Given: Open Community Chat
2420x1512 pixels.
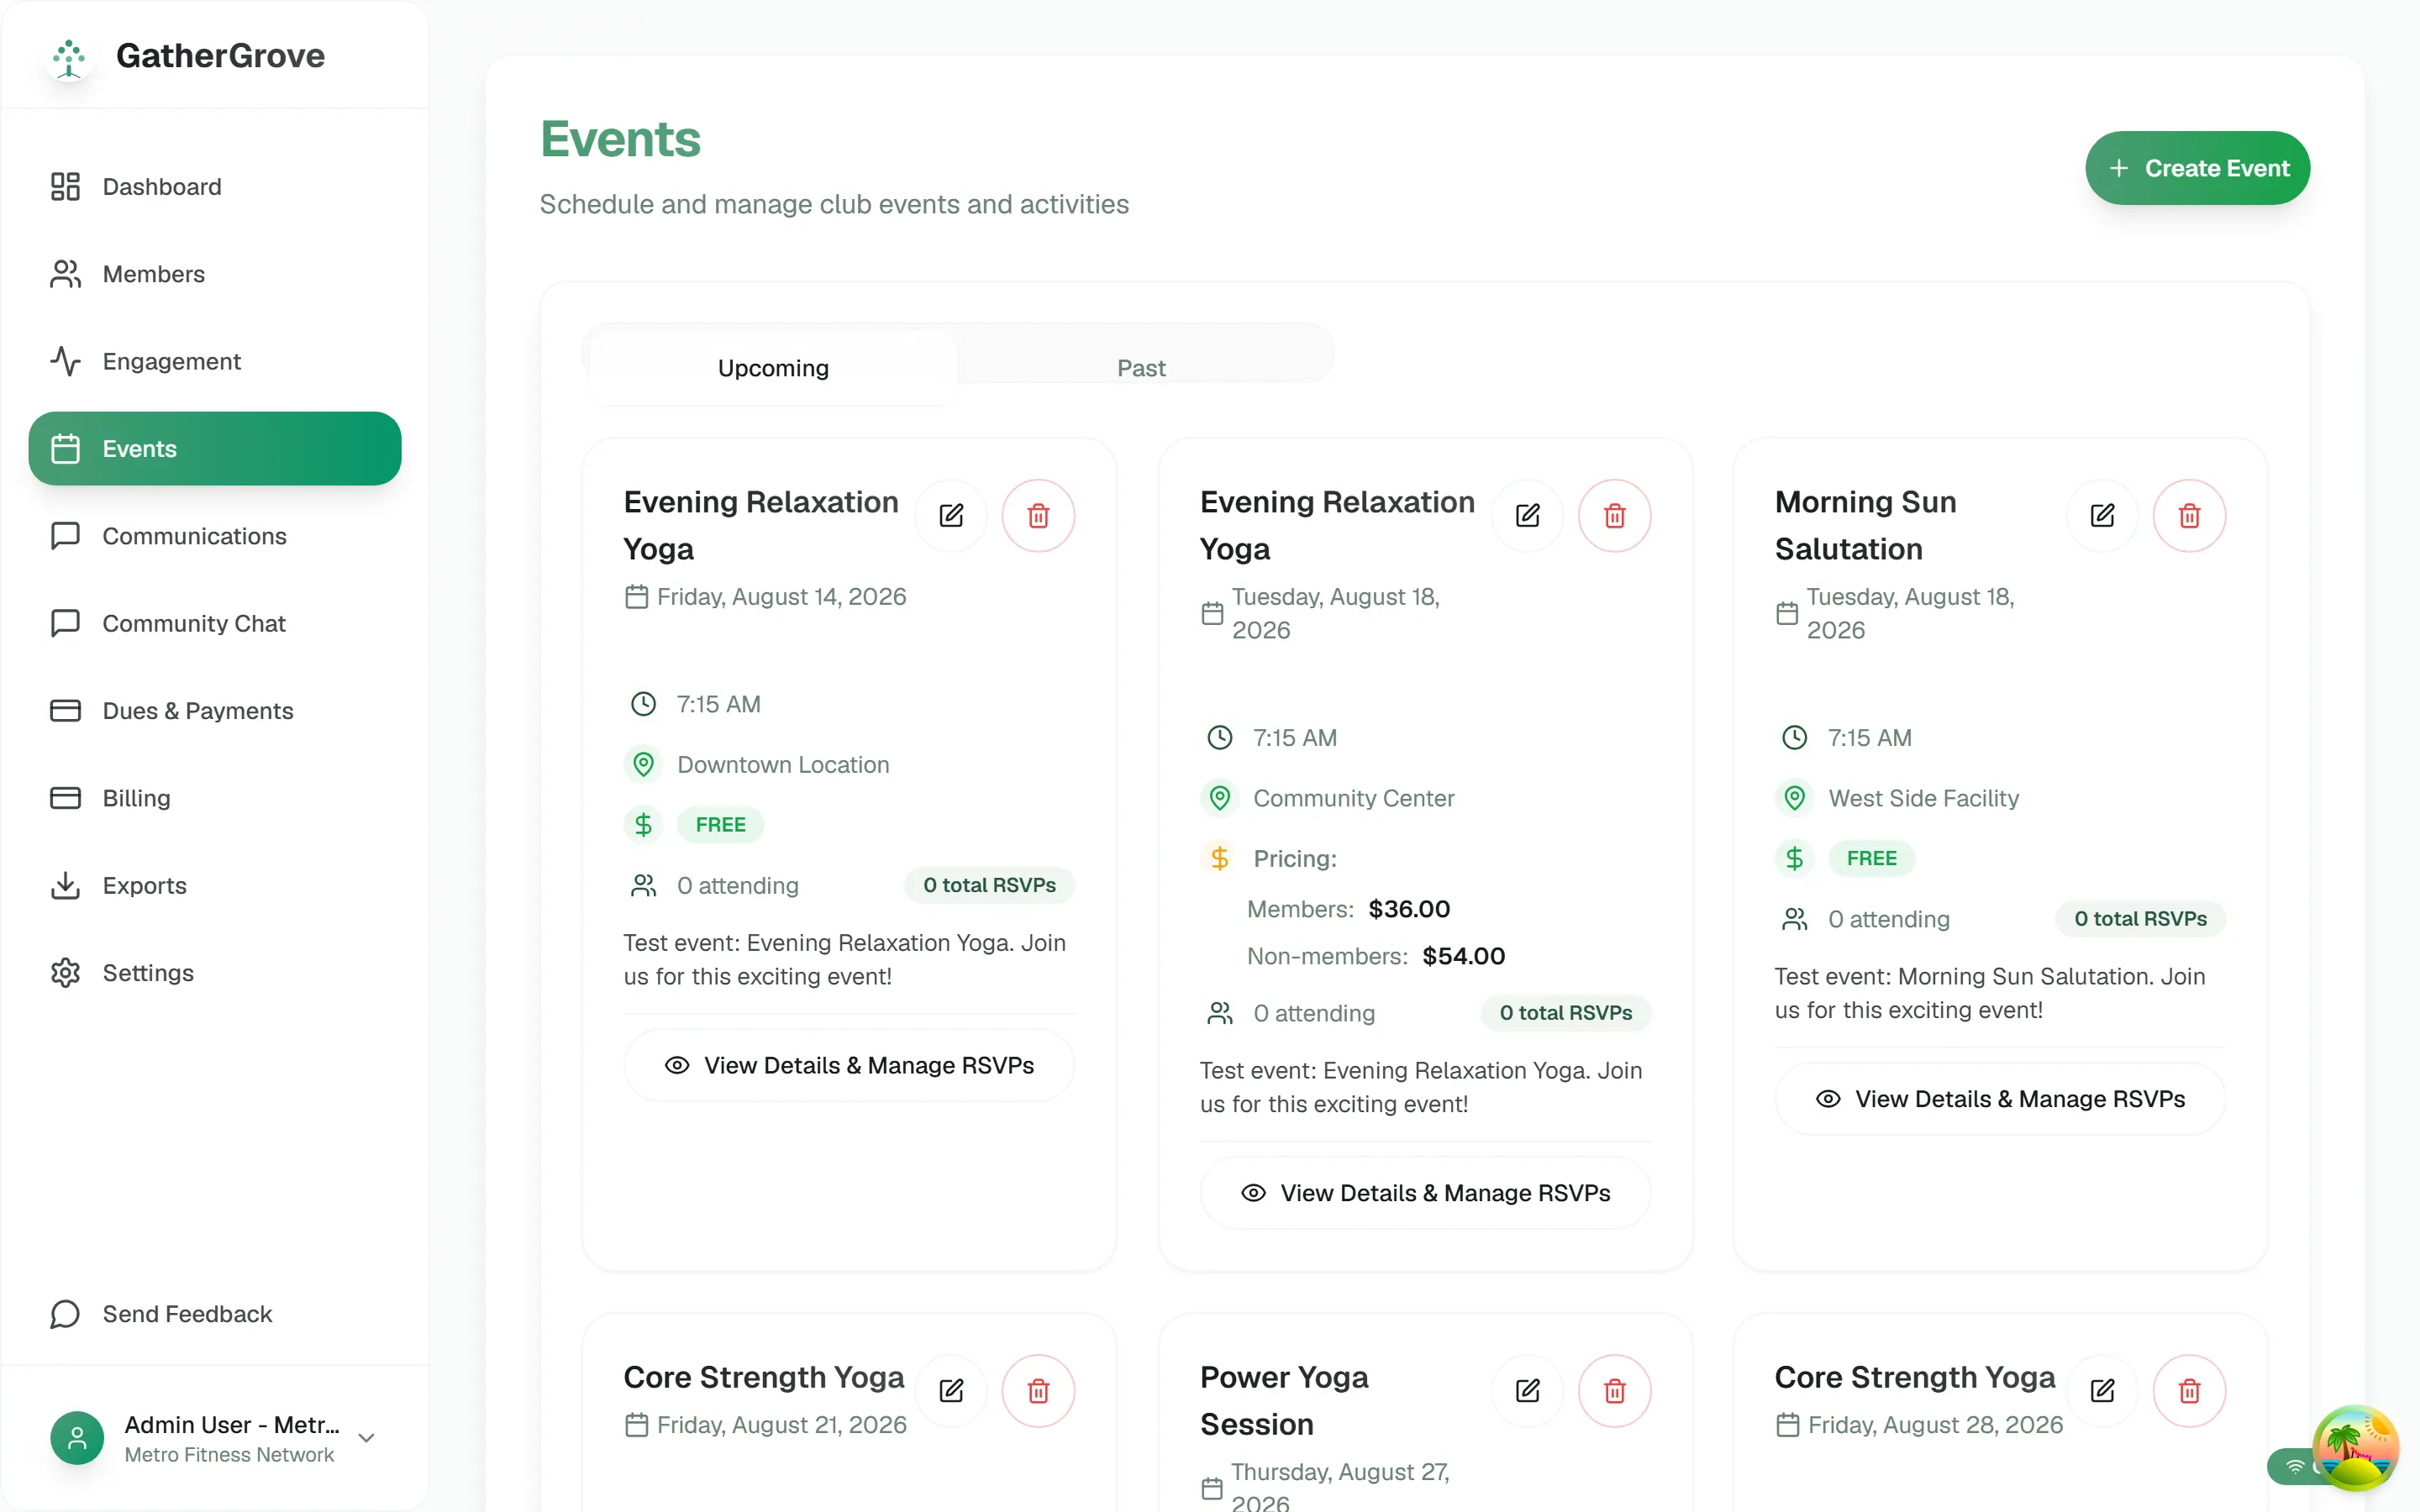Looking at the screenshot, I should coord(215,623).
